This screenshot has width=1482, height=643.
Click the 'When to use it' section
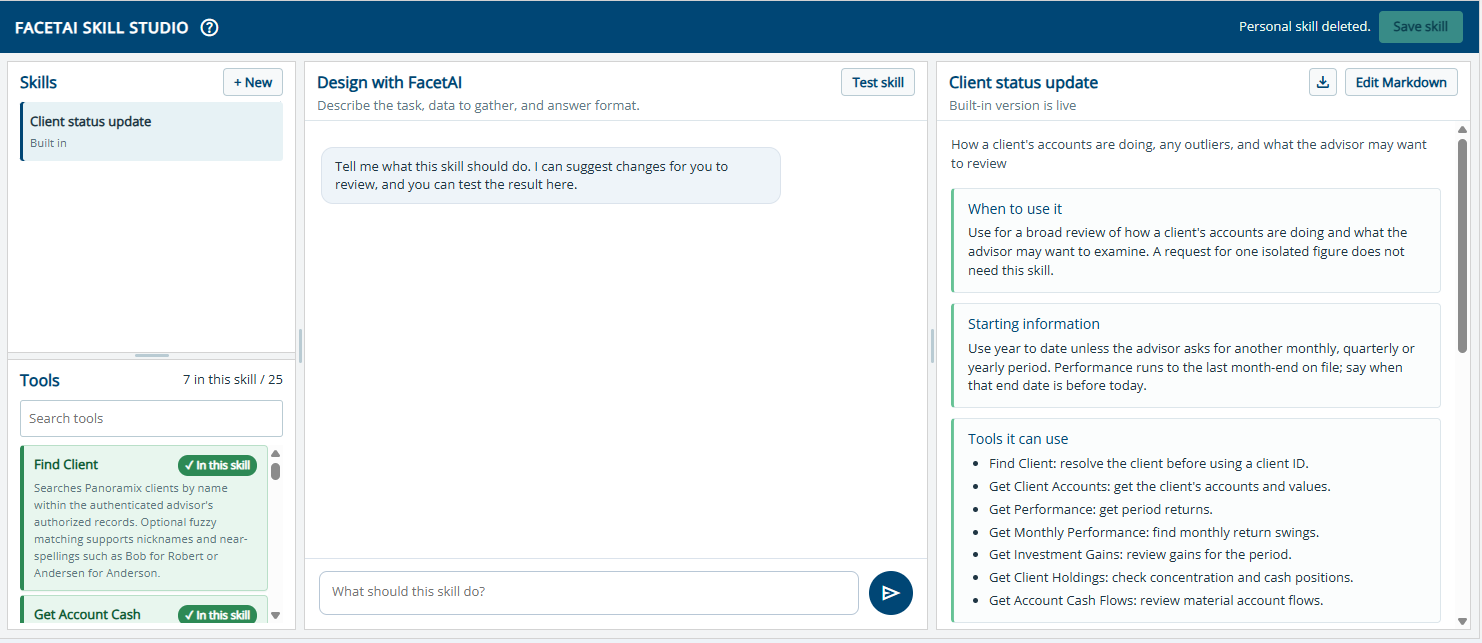[1196, 240]
